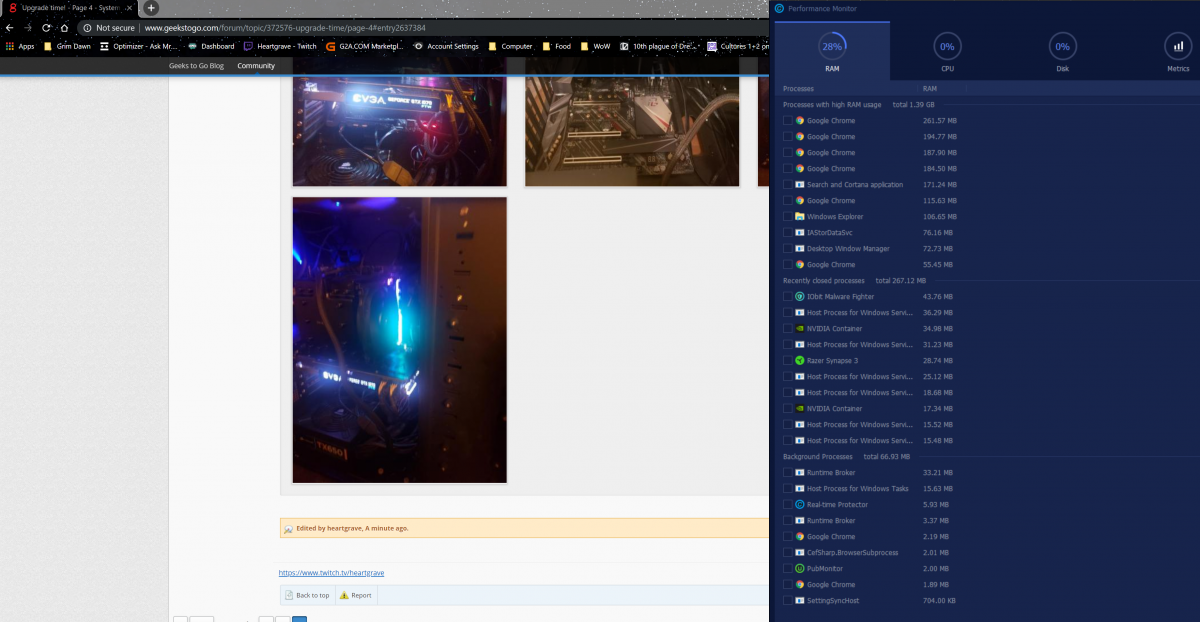Check the Windows Explorer process box

pyautogui.click(x=787, y=217)
